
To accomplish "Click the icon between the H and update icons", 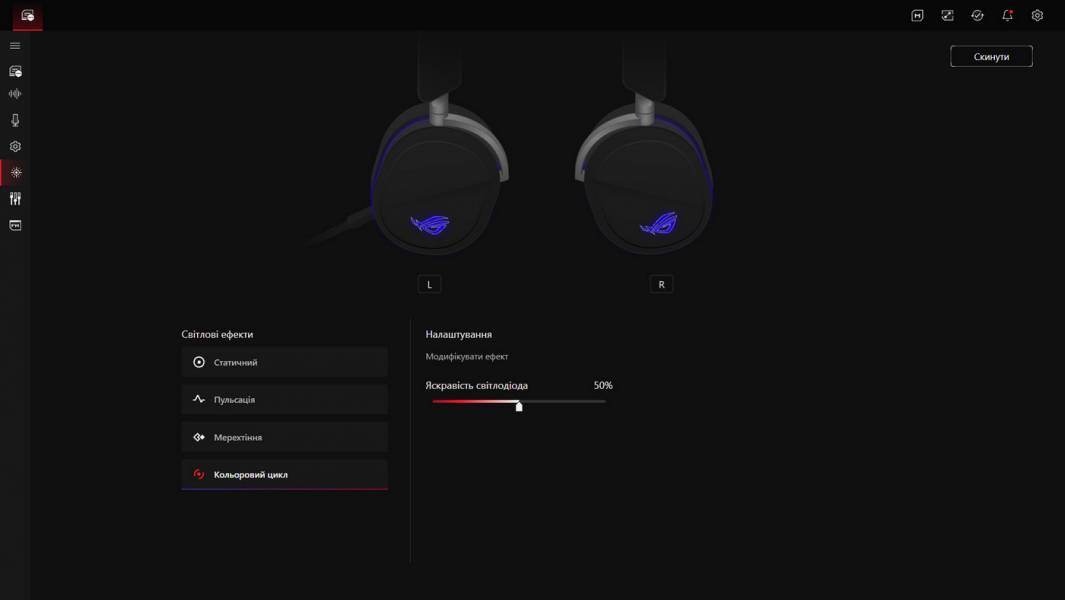I will point(947,15).
